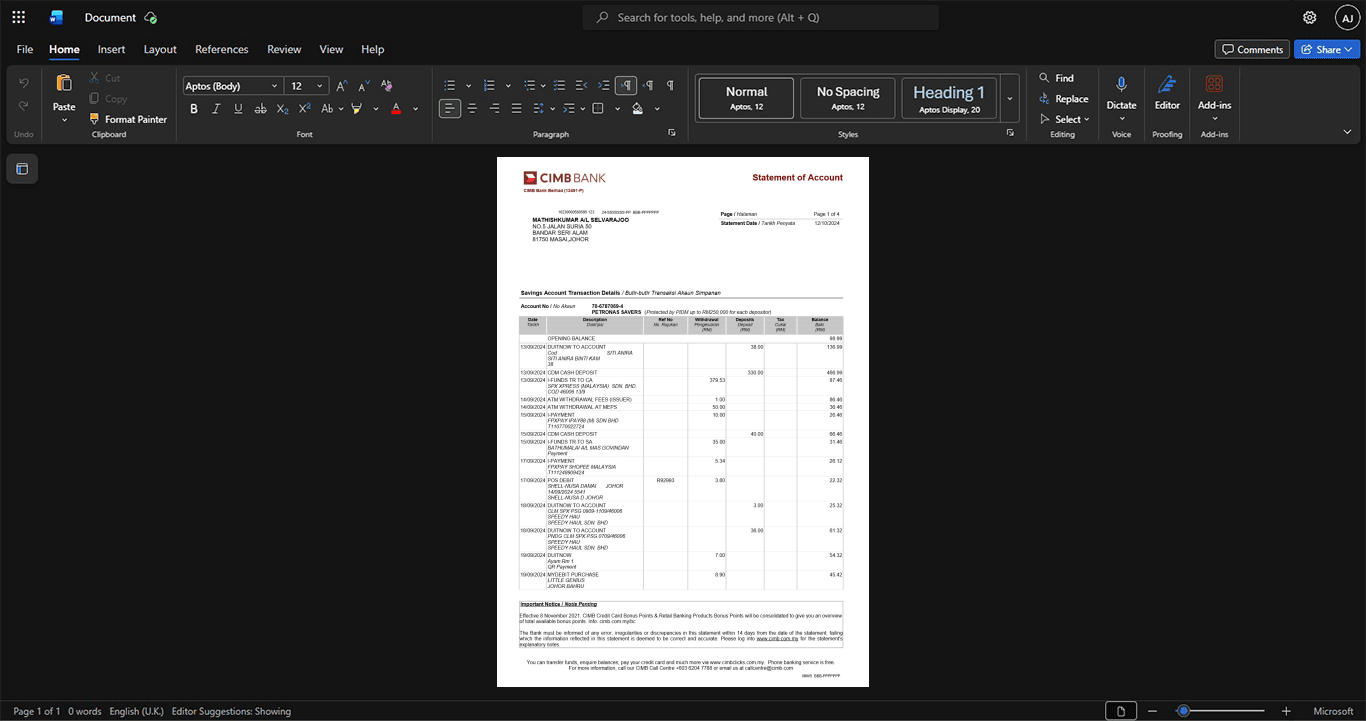Open the Paragraph settings dialog launcher
Screen dimensions: 1366x721
point(672,133)
